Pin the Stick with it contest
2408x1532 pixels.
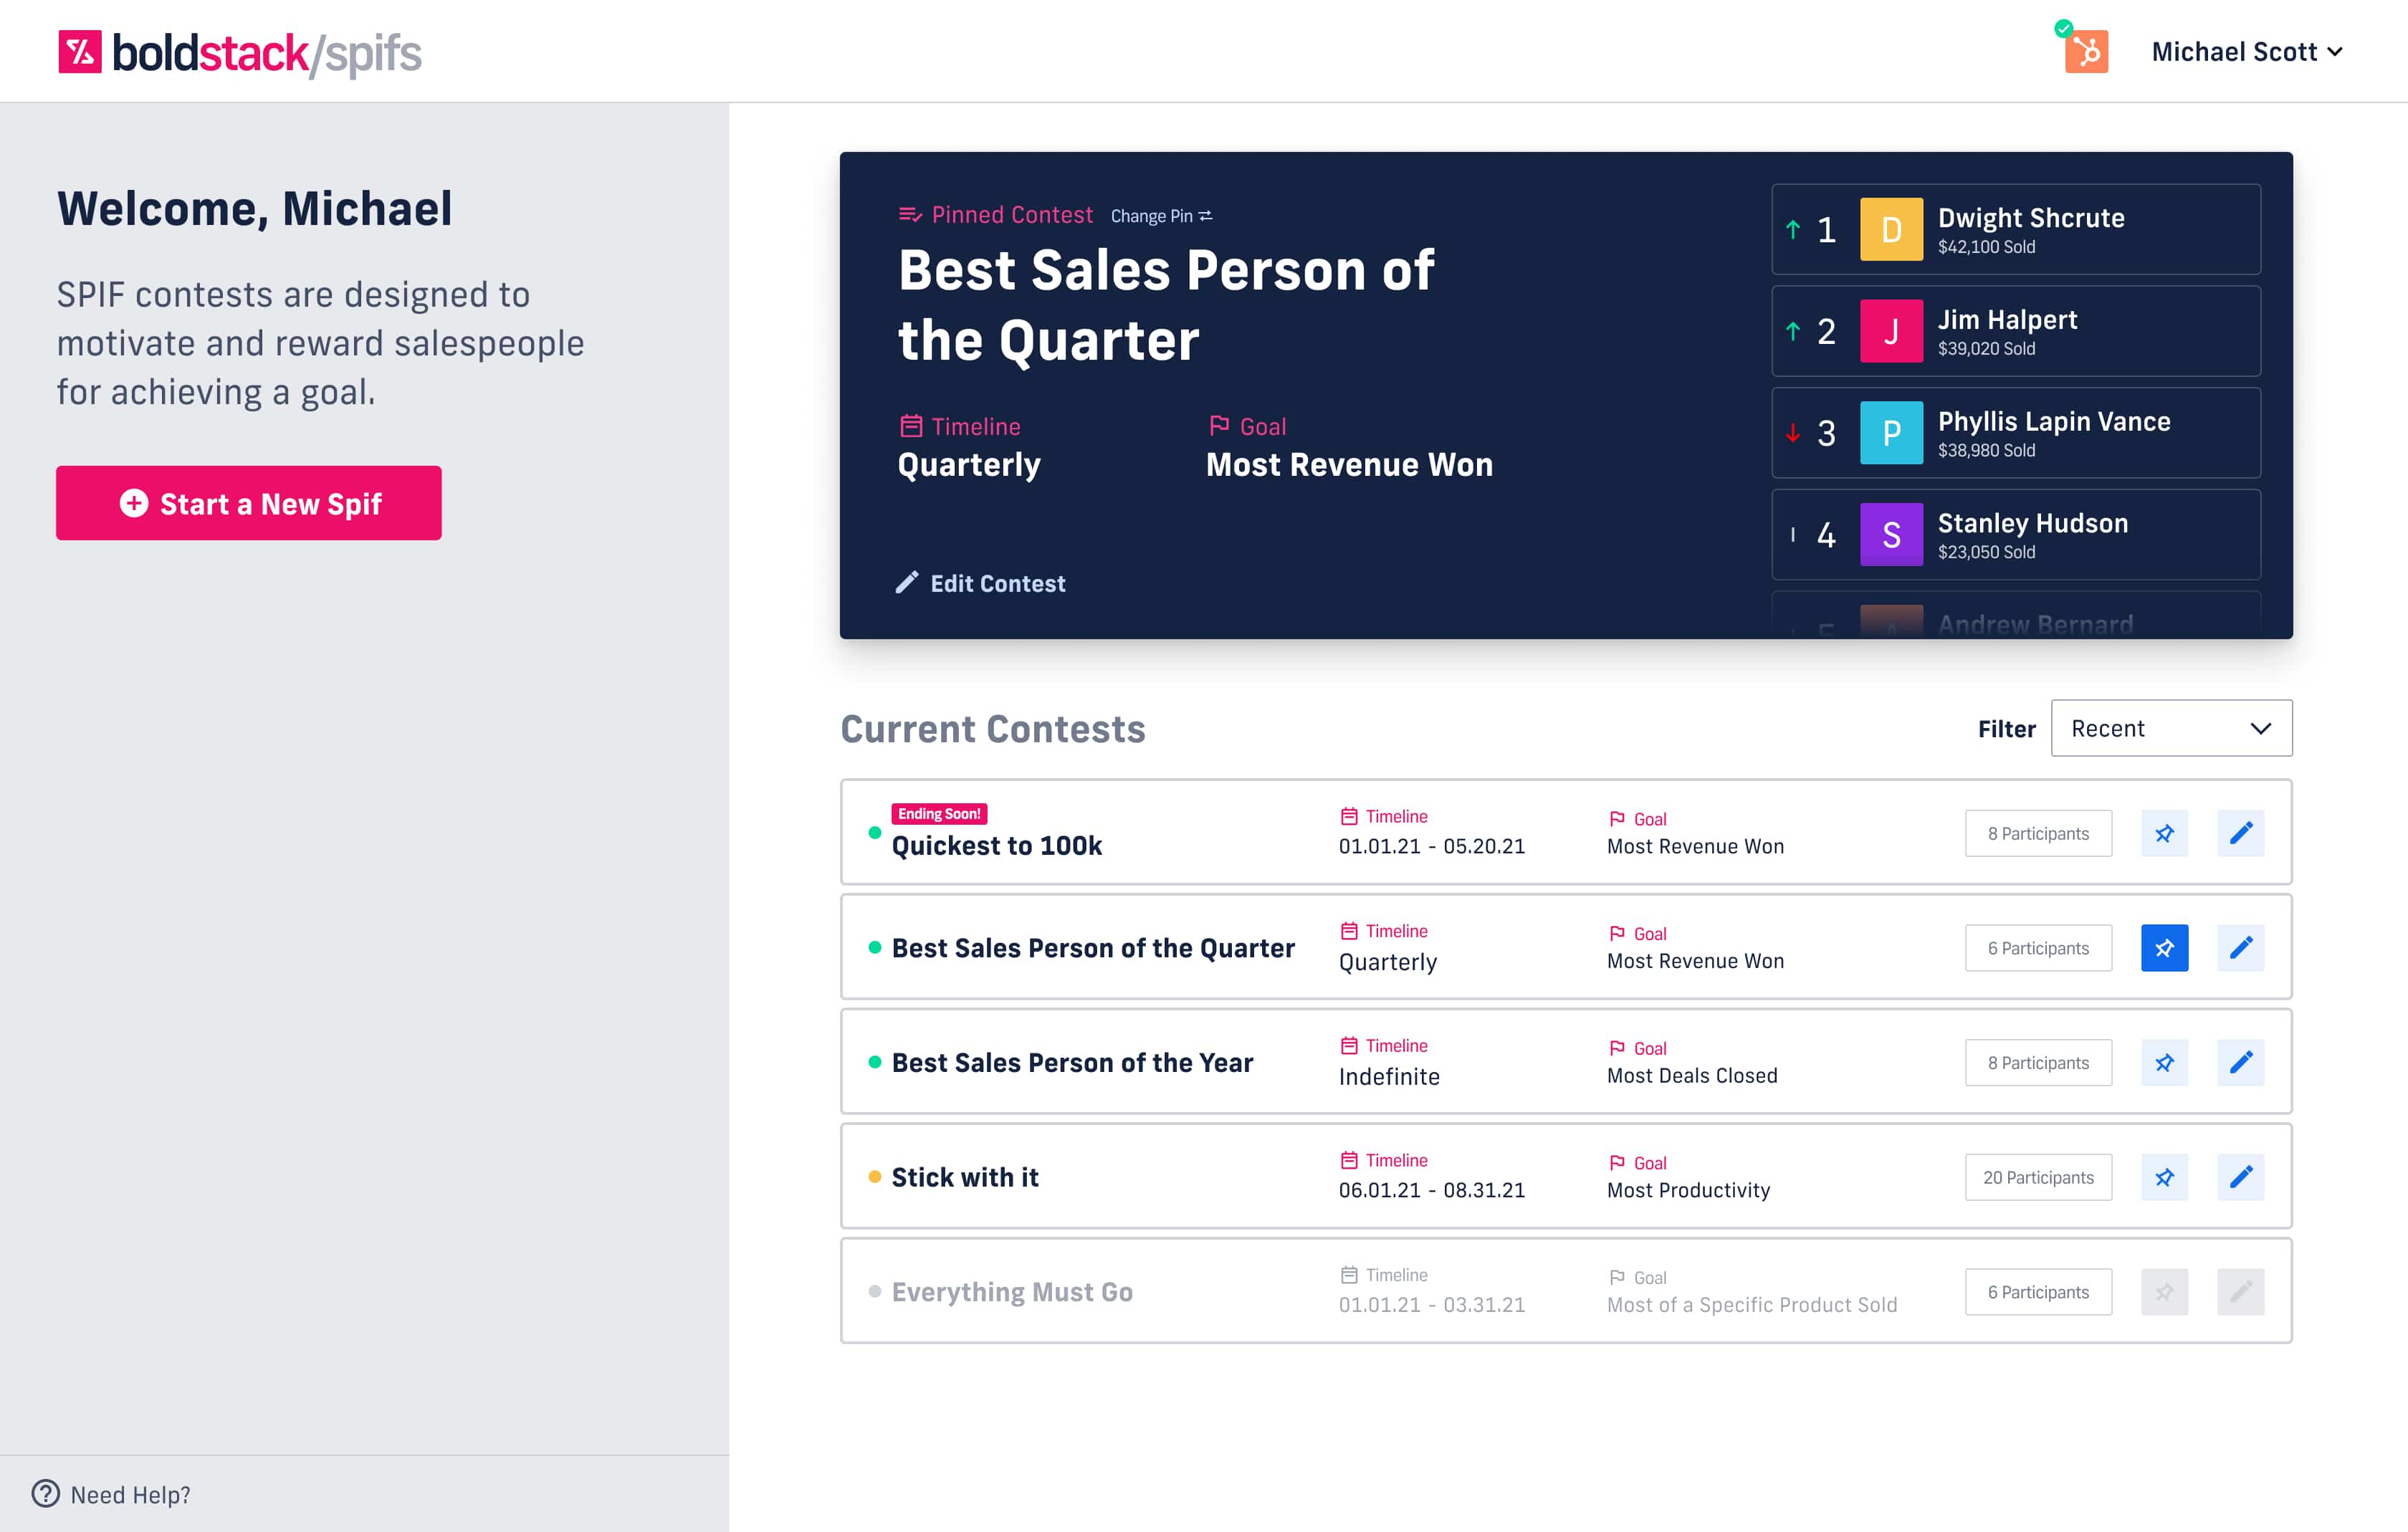coord(2164,1177)
